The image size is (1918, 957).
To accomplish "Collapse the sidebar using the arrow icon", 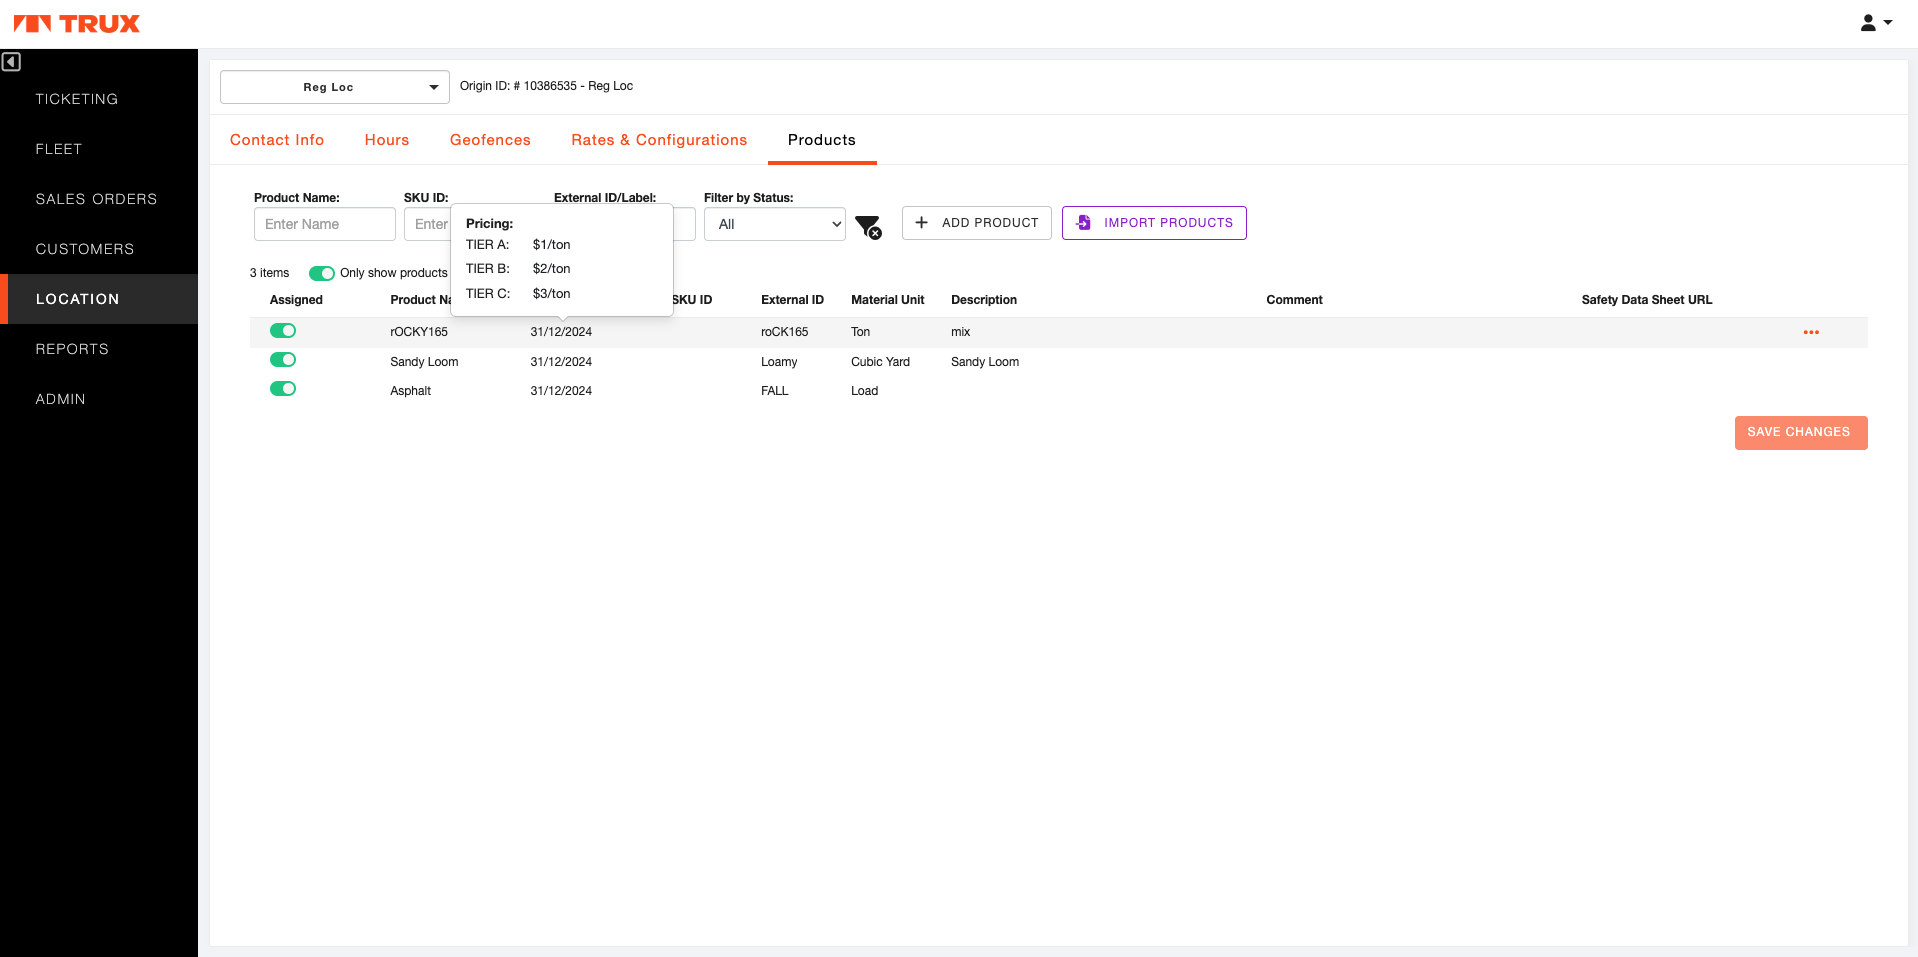I will pyautogui.click(x=11, y=62).
